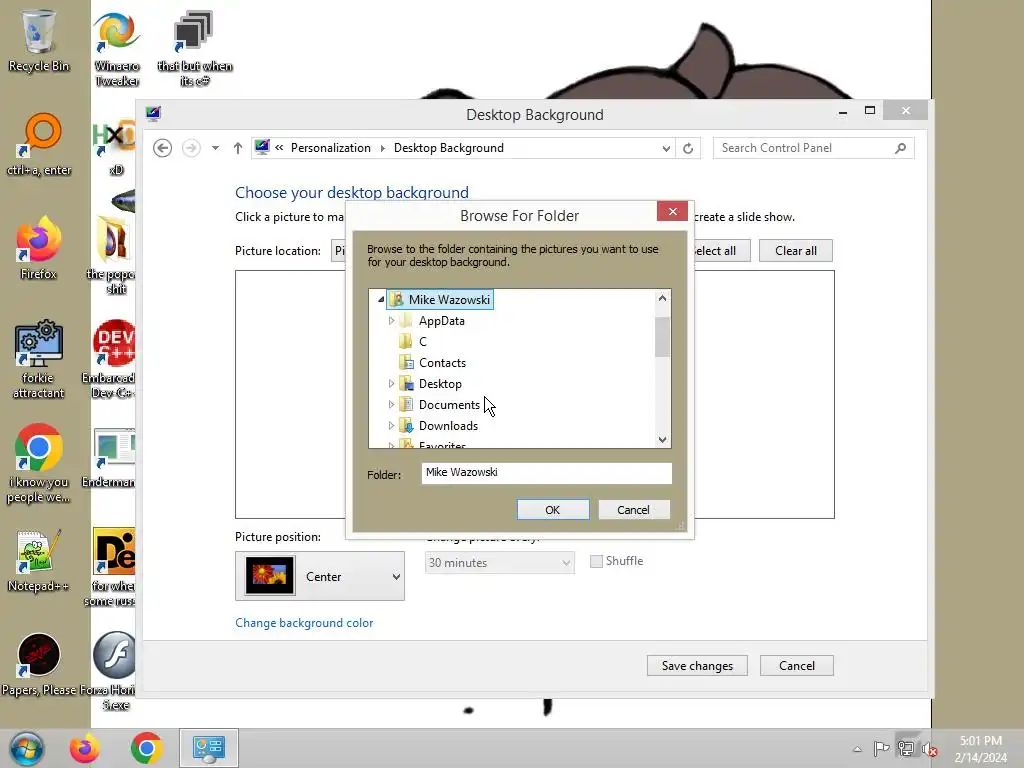
Task: Open Change background color link
Action: 304,623
